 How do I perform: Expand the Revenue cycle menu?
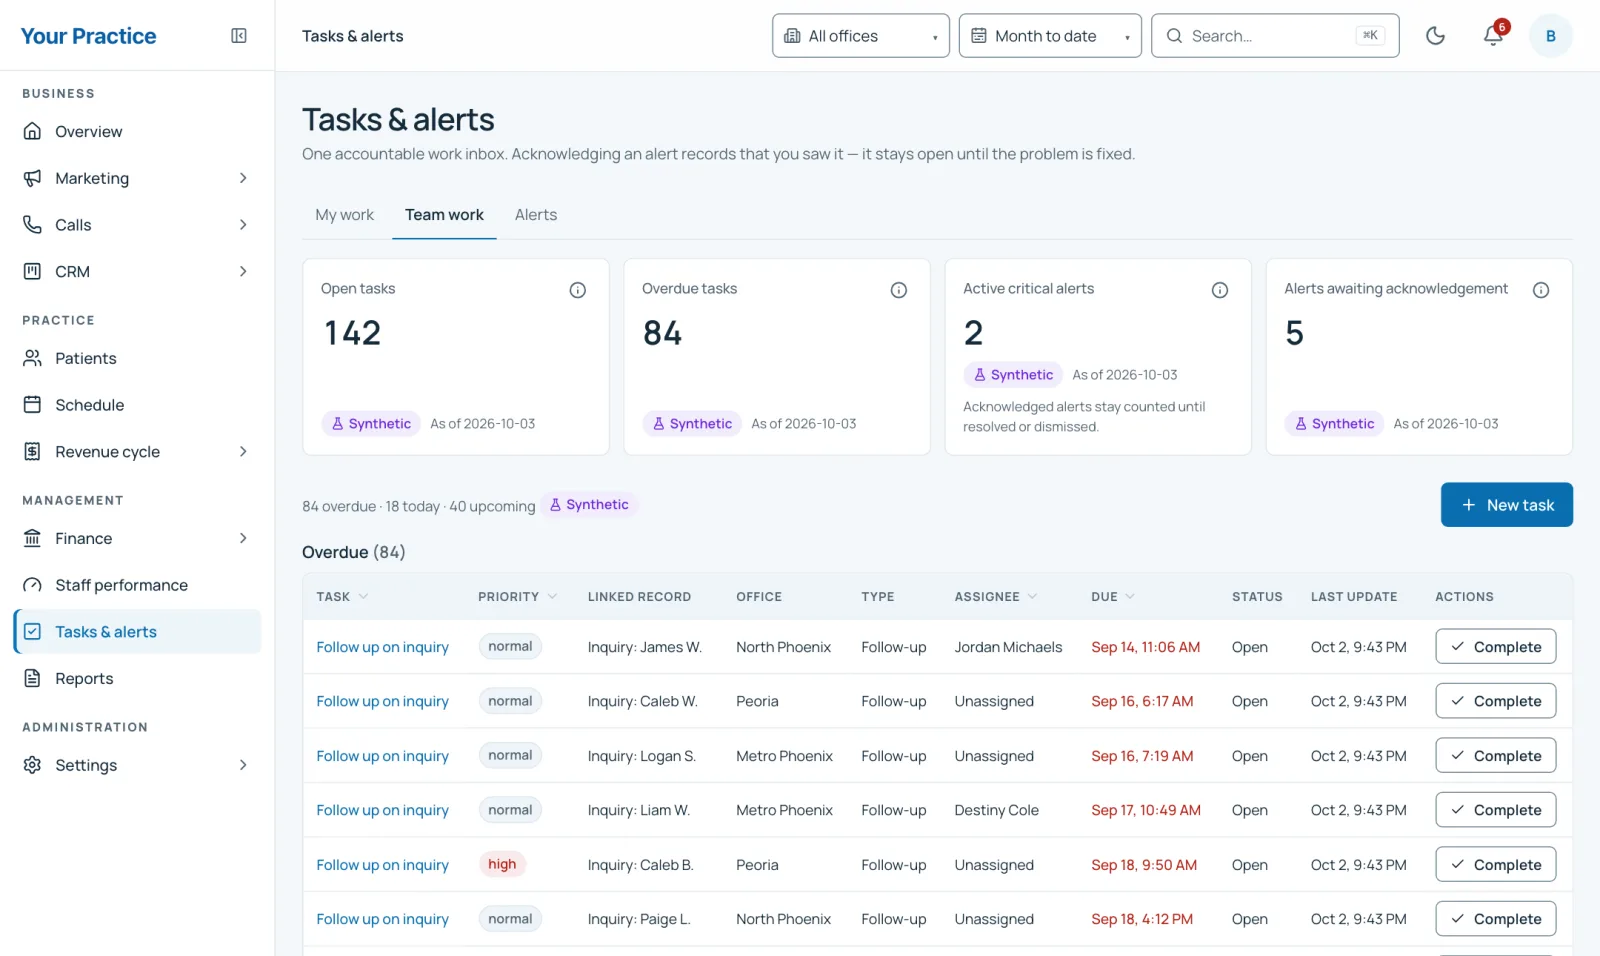click(137, 452)
